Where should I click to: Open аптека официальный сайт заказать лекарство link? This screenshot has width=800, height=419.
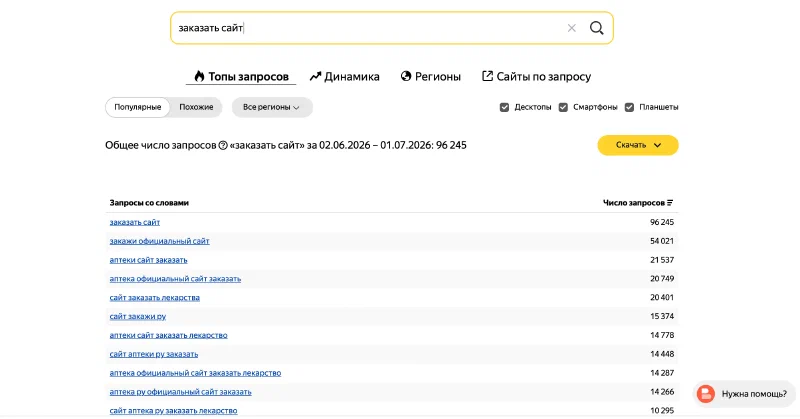(195, 373)
